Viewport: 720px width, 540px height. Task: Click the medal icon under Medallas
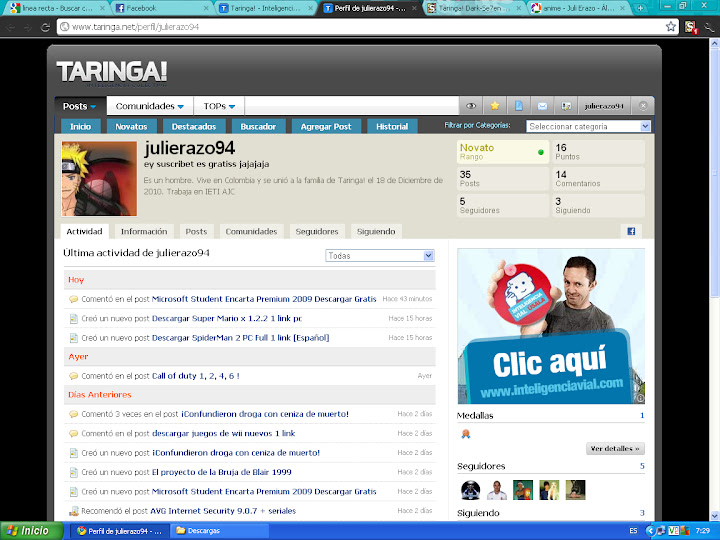point(466,433)
